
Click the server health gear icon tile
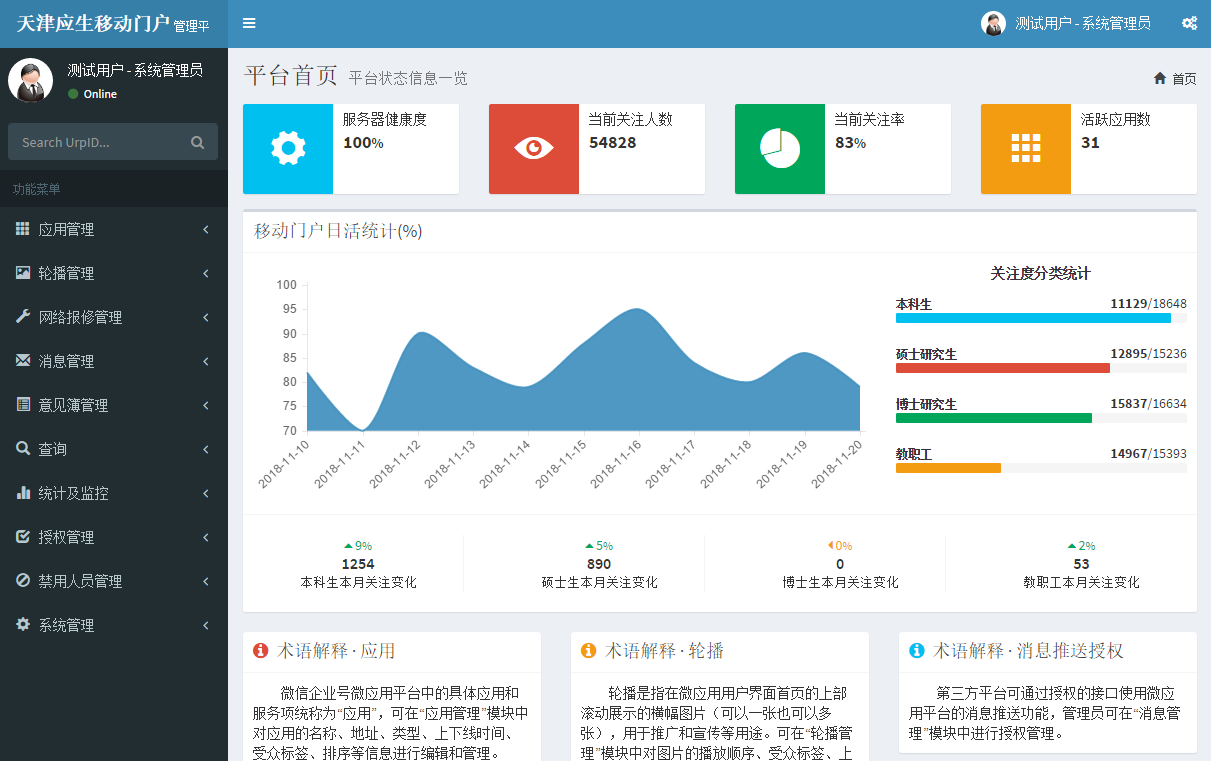(288, 149)
